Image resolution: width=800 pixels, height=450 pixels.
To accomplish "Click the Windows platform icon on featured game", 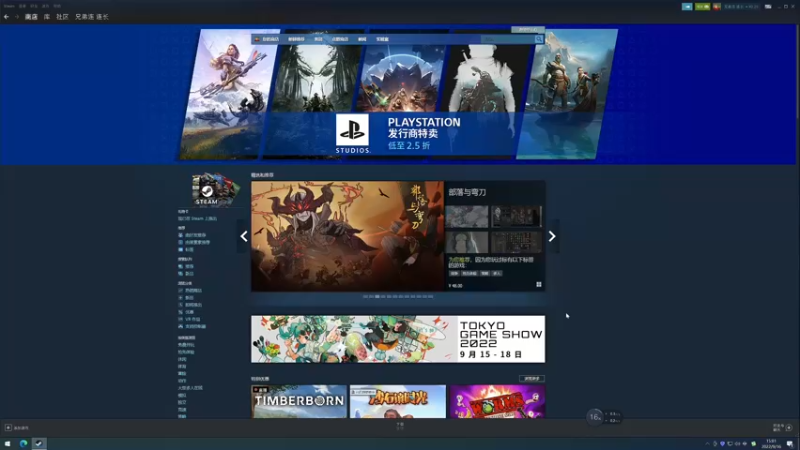I will tap(539, 285).
